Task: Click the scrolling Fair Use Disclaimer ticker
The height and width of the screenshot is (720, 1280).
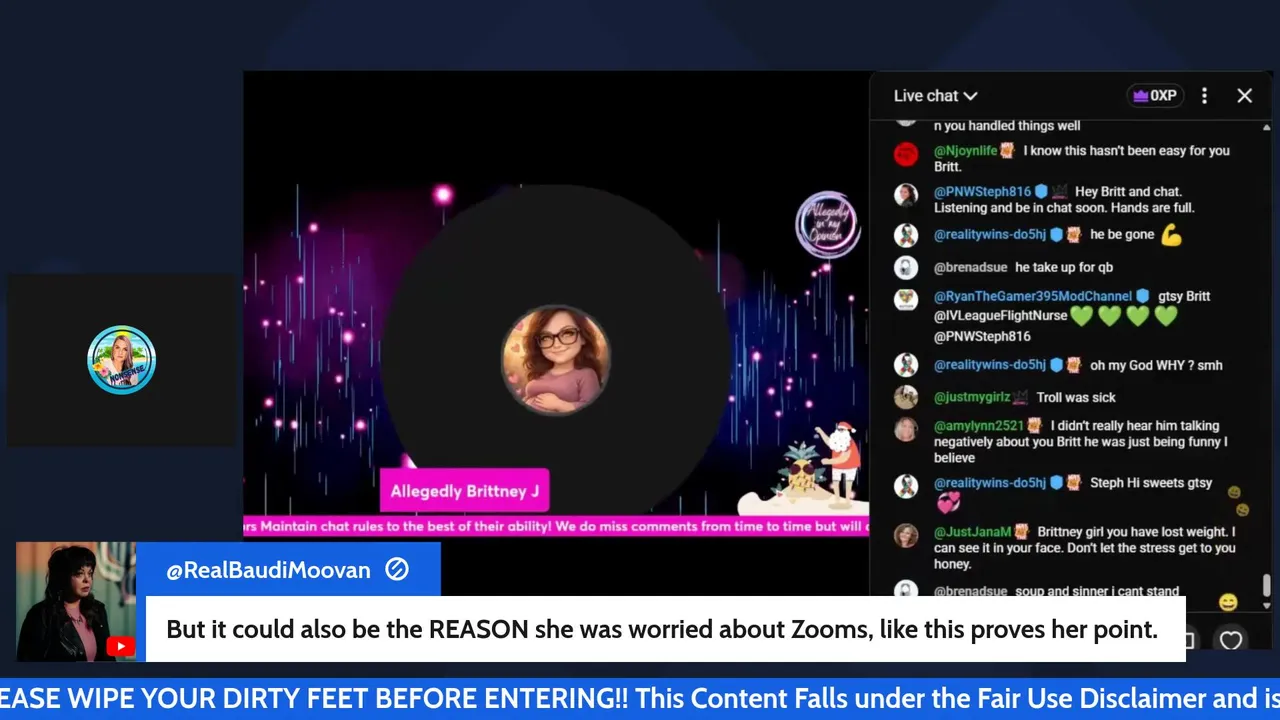Action: pyautogui.click(x=640, y=698)
